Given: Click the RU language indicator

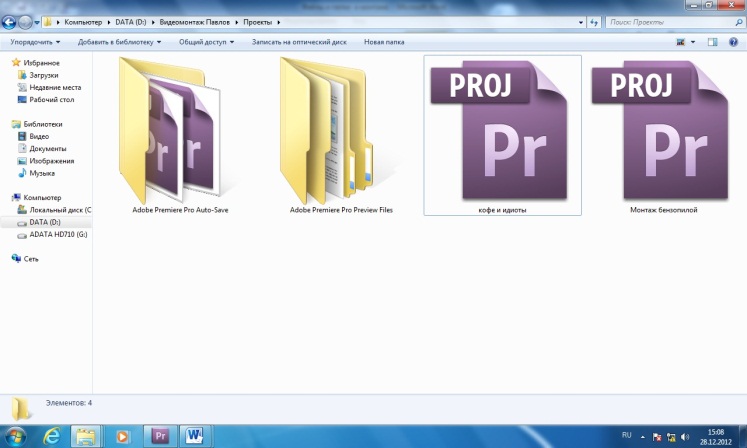Looking at the screenshot, I should pos(626,435).
